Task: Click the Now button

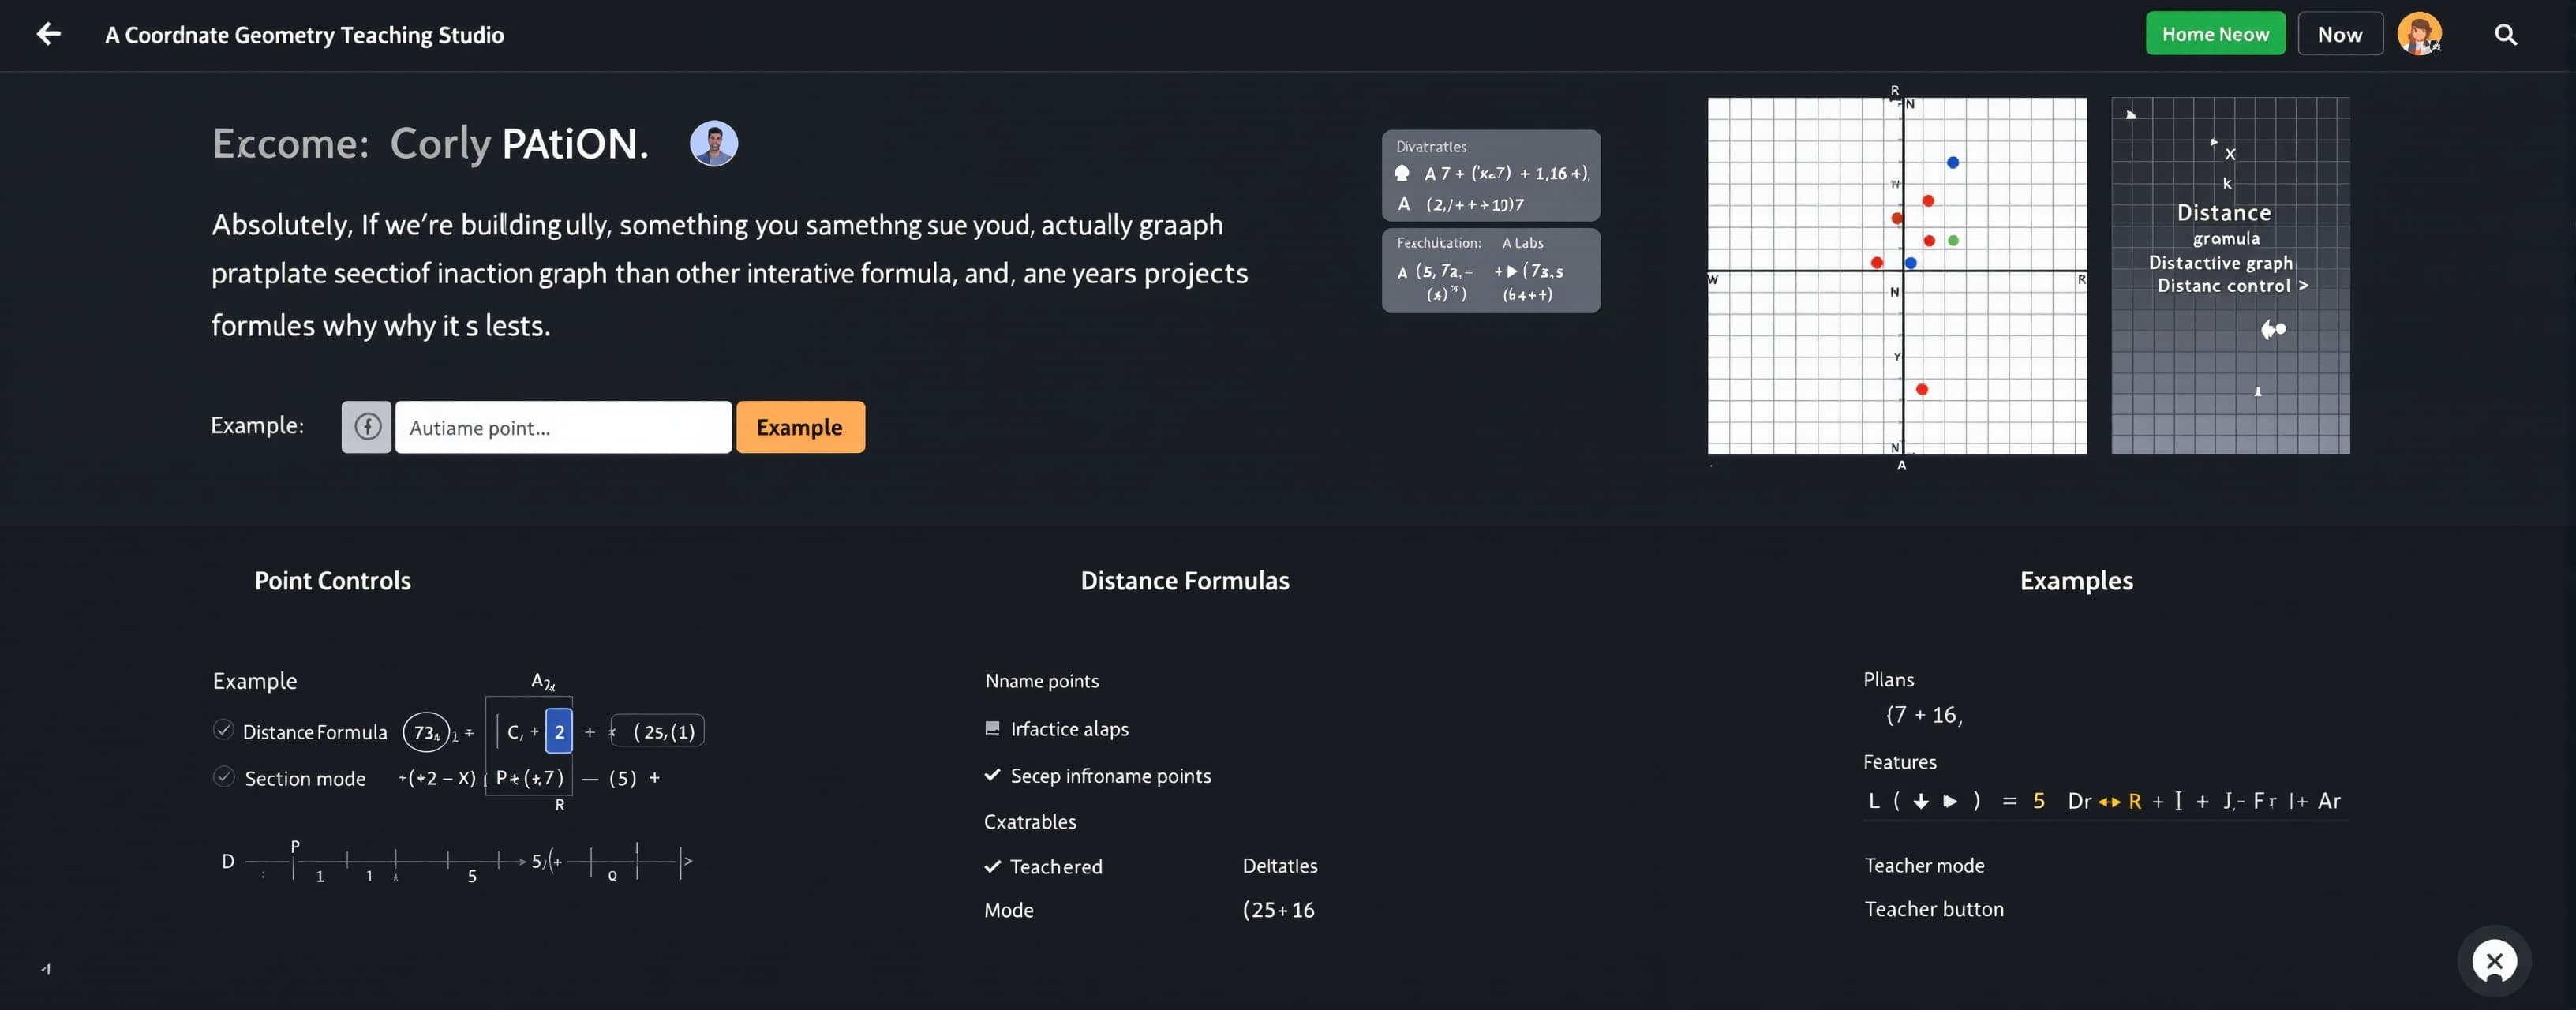Action: [x=2340, y=34]
